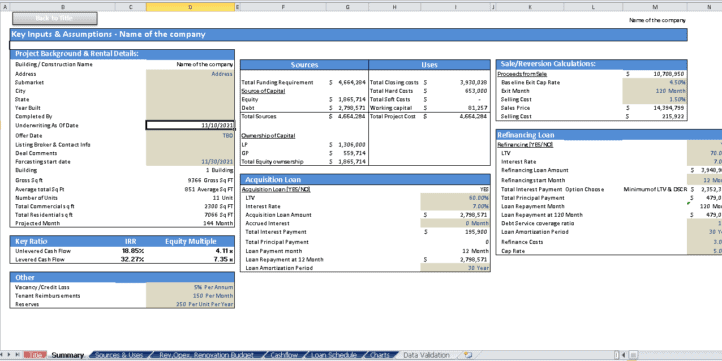Click the last sheet navigation arrow

click(x=17, y=355)
